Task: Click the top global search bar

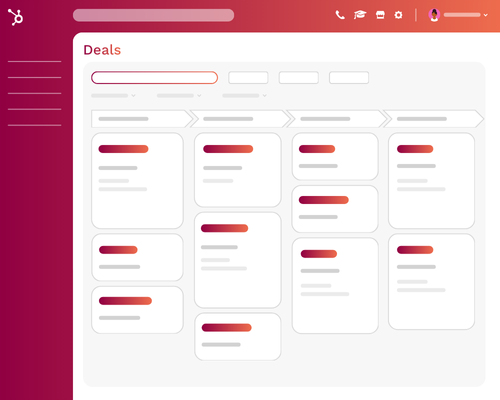Action: click(x=153, y=15)
